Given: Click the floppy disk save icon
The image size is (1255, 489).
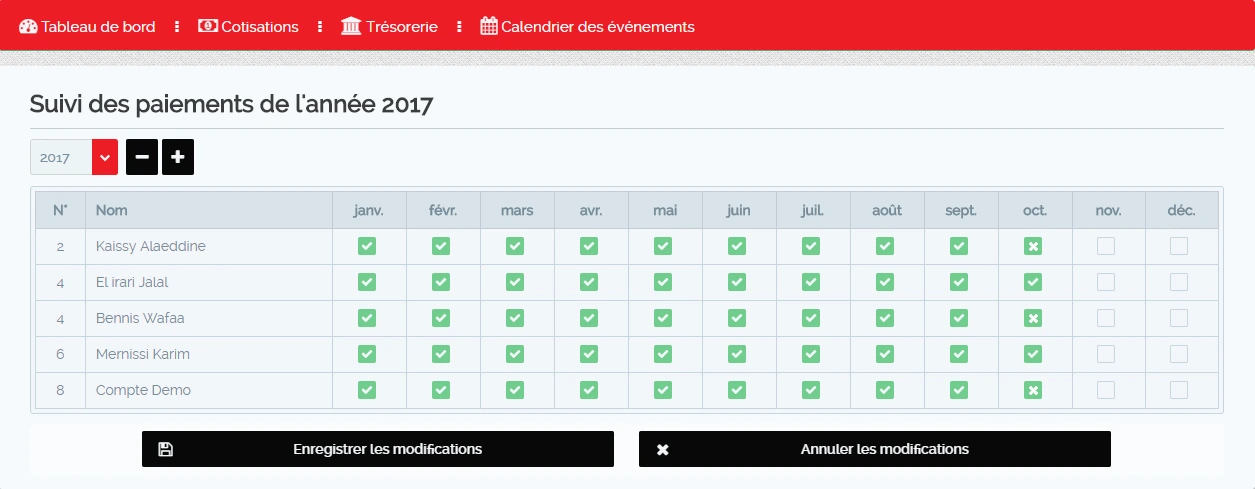Looking at the screenshot, I should coord(166,450).
